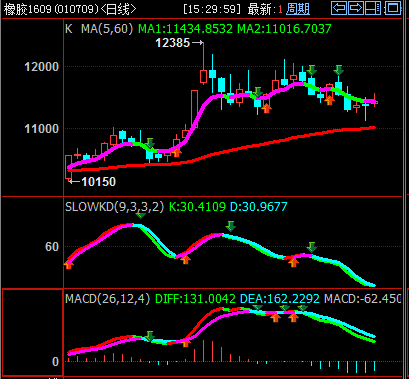Click the right arrow navigation icon
The height and width of the screenshot is (379, 409).
pyautogui.click(x=356, y=8)
